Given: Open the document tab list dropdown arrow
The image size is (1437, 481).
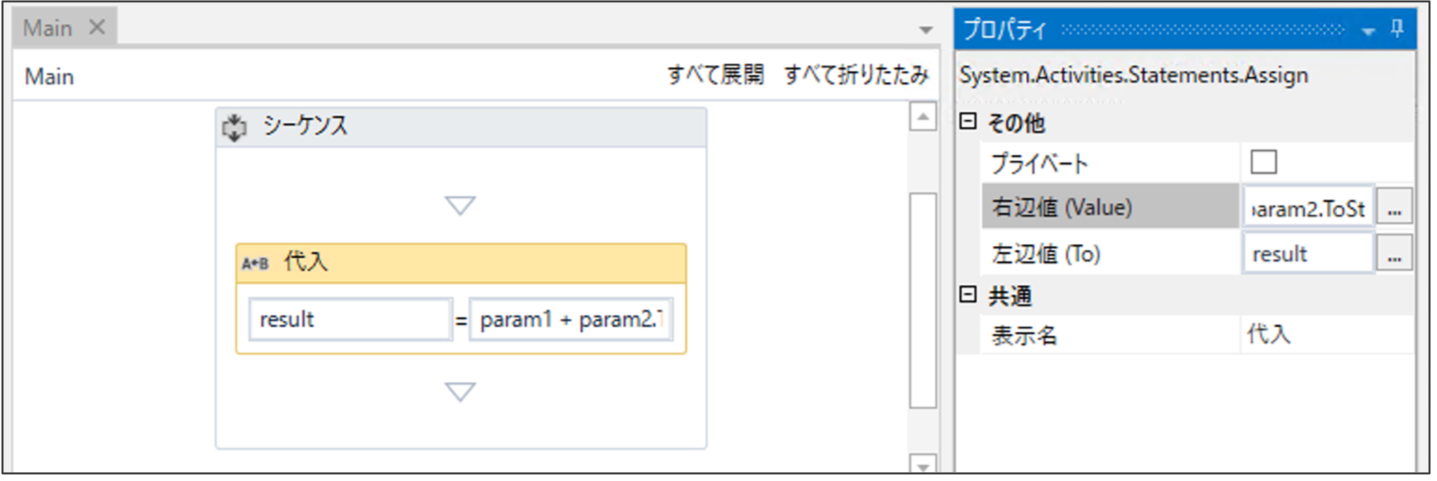Looking at the screenshot, I should [926, 30].
